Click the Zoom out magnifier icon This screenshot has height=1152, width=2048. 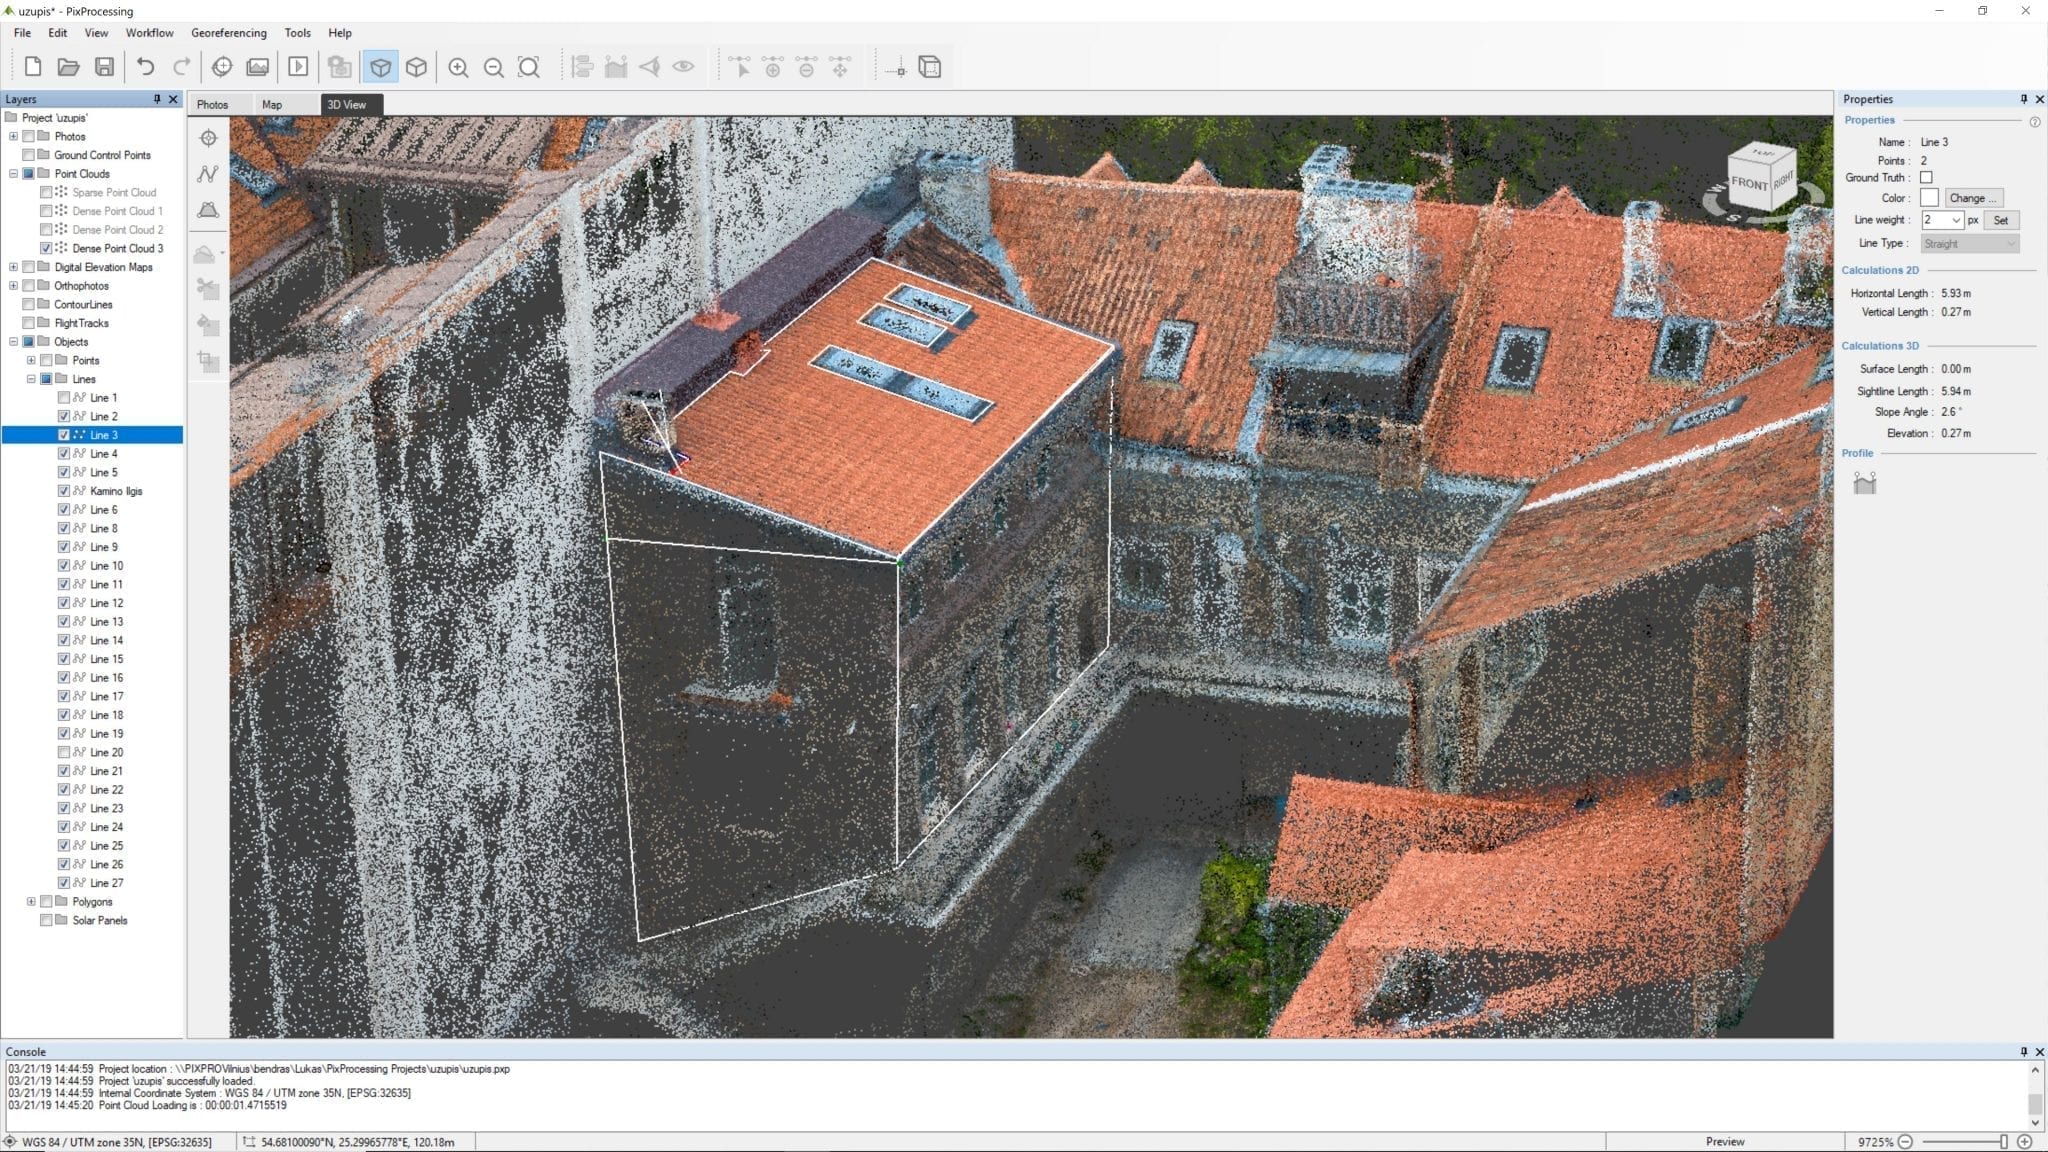(493, 67)
